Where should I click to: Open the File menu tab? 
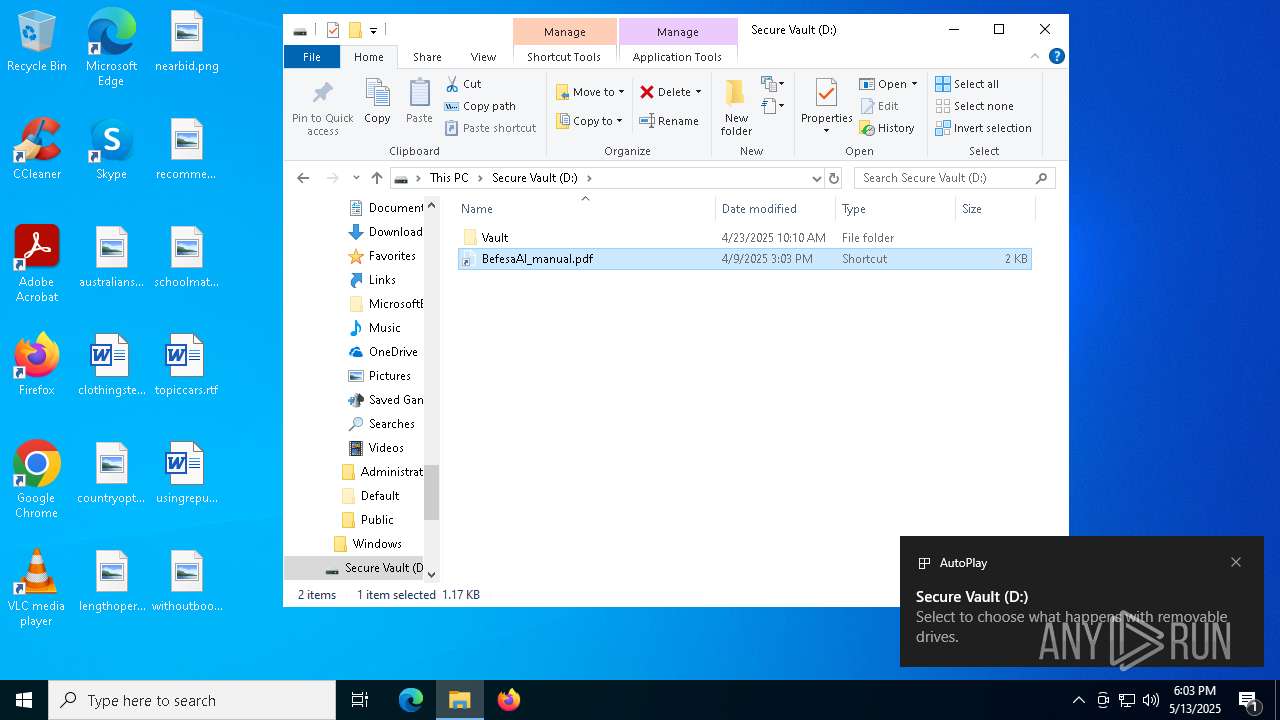click(312, 57)
